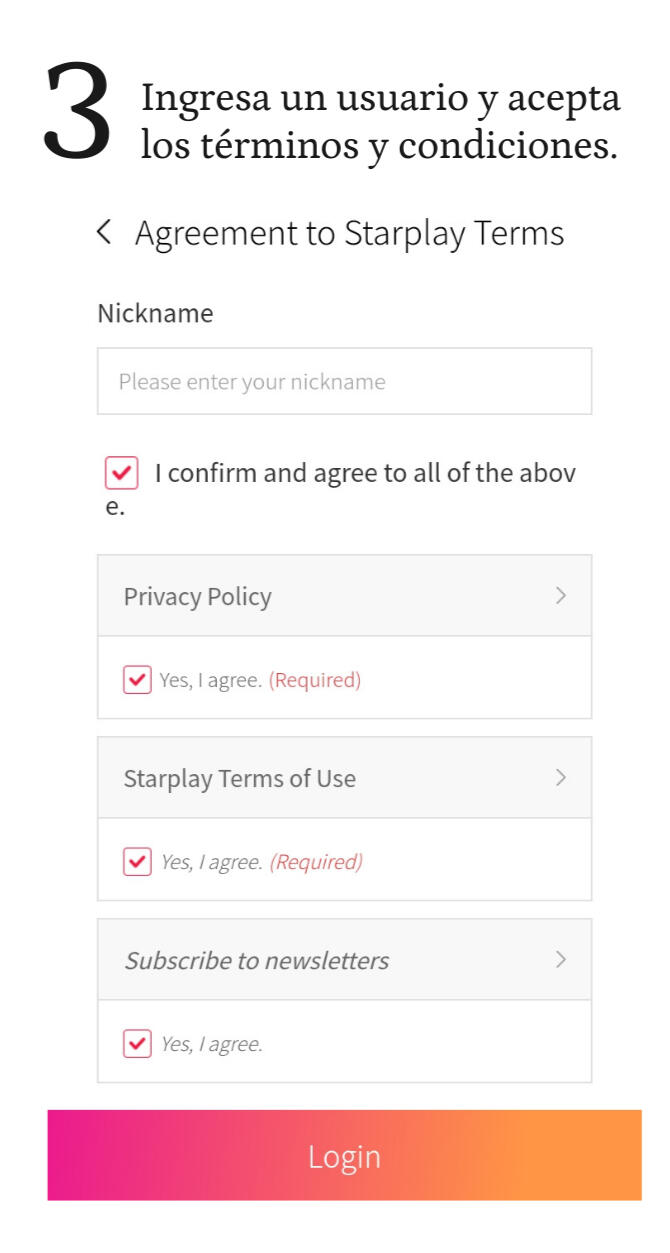Click the 'I confirm and agree' label text
Viewport: 670px width, 1253px height.
pos(365,473)
